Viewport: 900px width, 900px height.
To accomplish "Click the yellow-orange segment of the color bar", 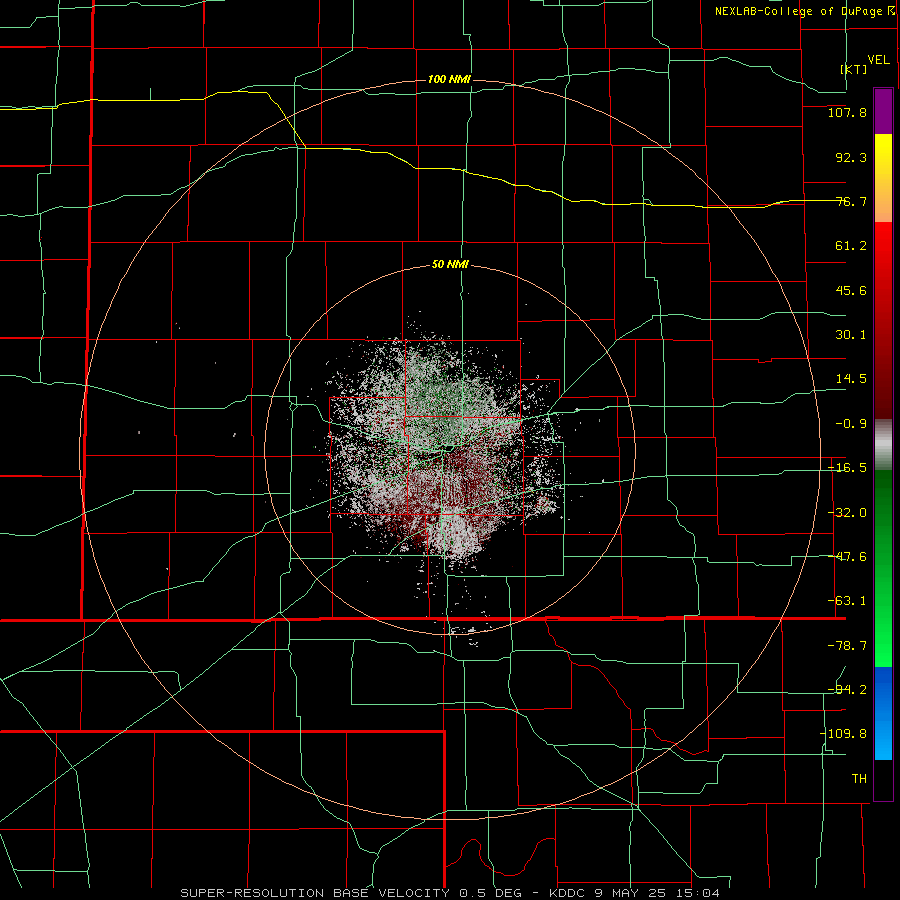I will tap(883, 178).
